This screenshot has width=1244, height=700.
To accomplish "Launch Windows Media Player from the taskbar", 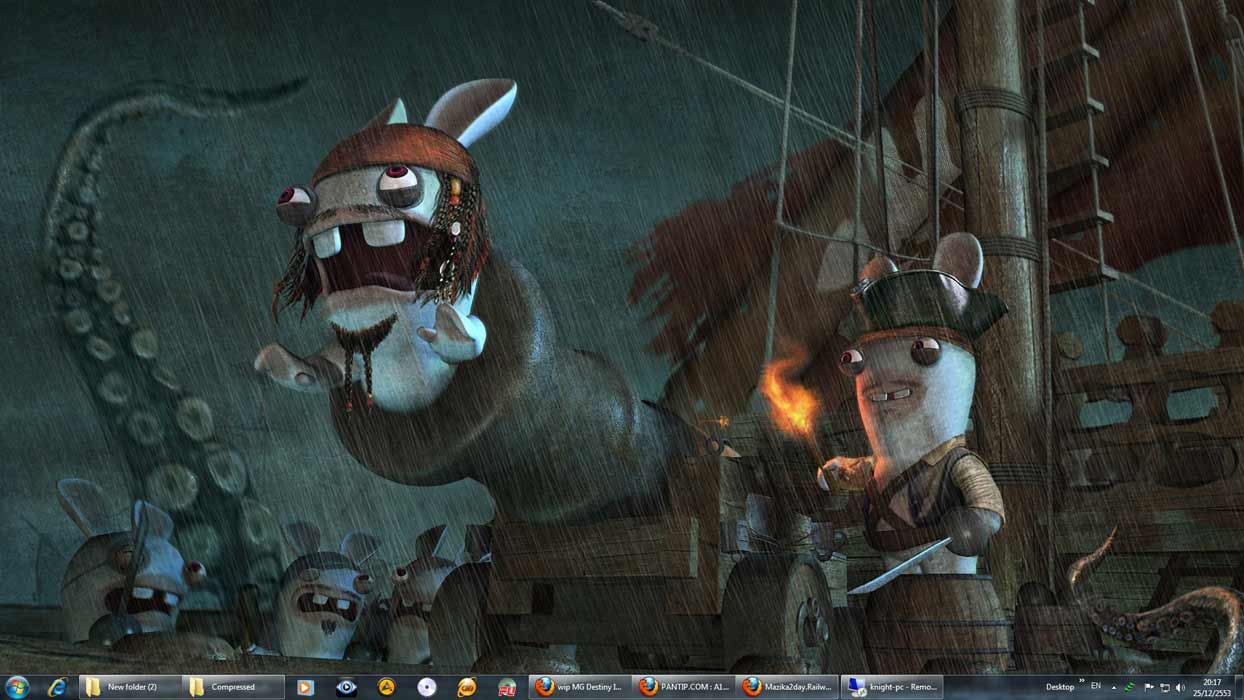I will pyautogui.click(x=306, y=687).
